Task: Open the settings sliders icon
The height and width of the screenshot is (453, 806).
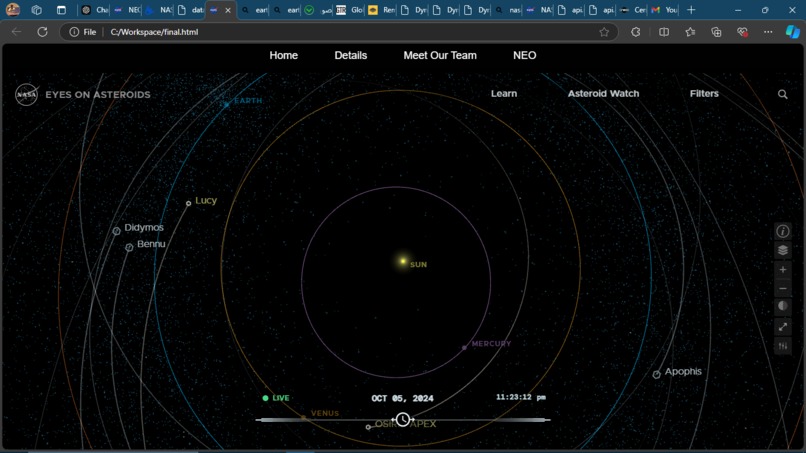Action: (782, 346)
